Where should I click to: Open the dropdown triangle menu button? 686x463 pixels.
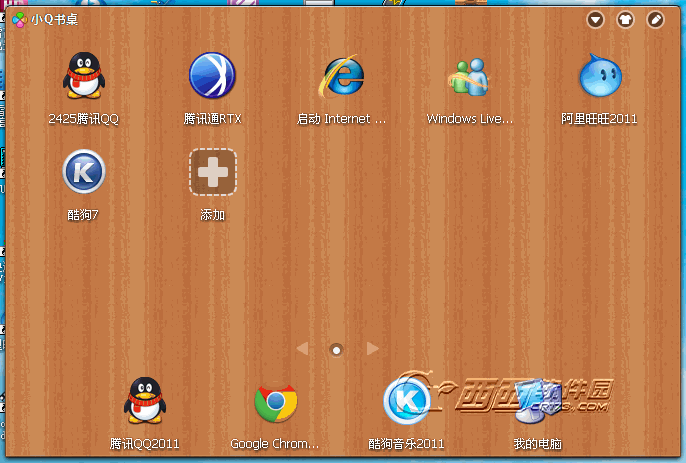point(595,20)
